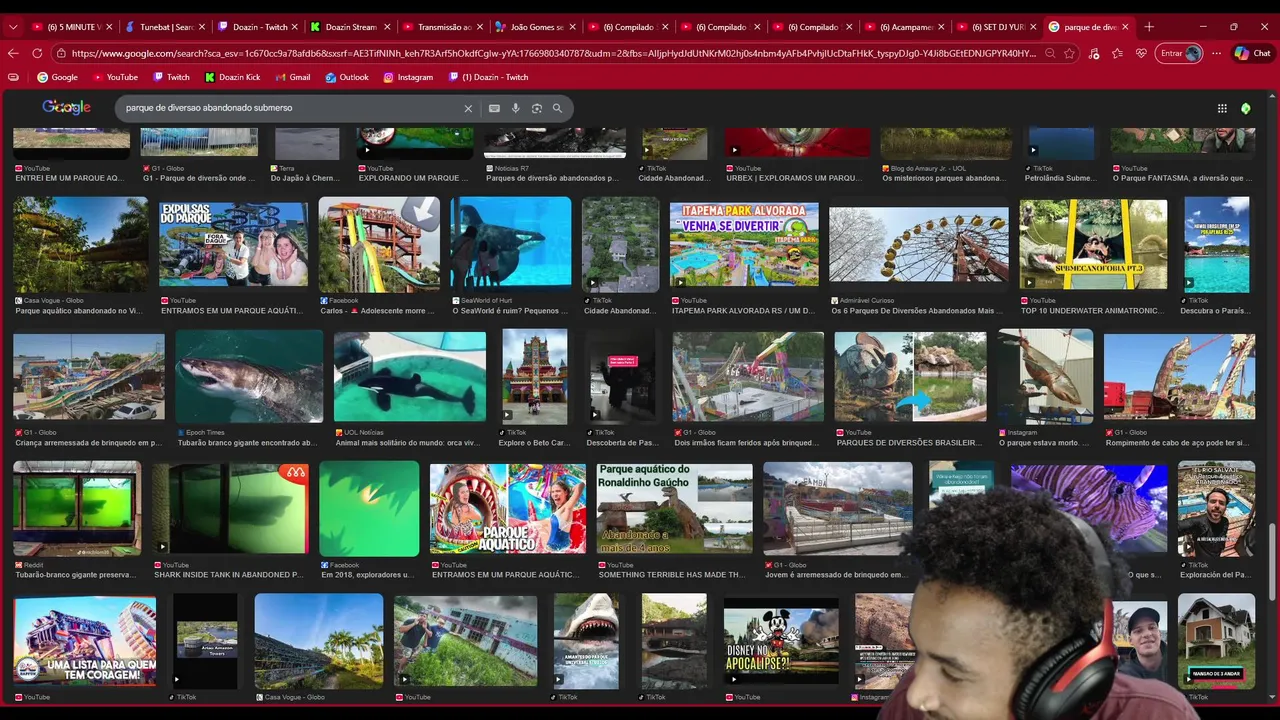Open the Doazin Kick bookmark
The image size is (1280, 720).
click(232, 77)
